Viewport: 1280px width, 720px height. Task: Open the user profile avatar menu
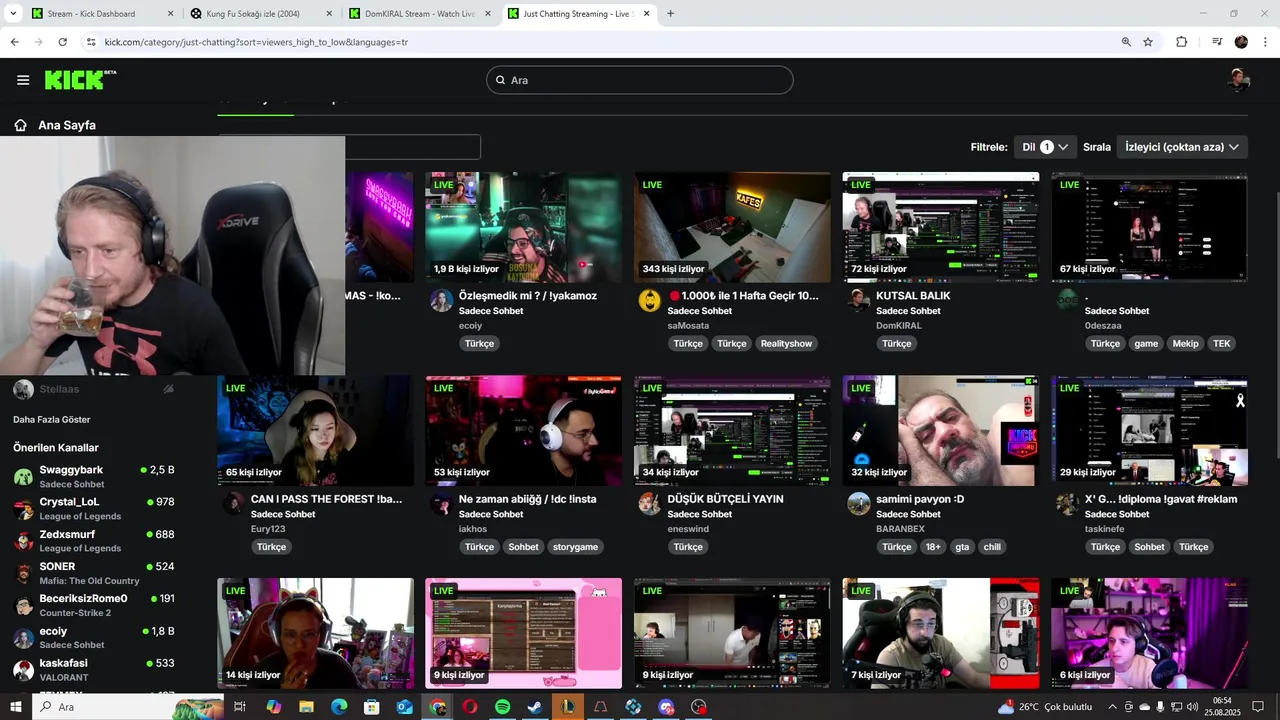(x=1239, y=80)
